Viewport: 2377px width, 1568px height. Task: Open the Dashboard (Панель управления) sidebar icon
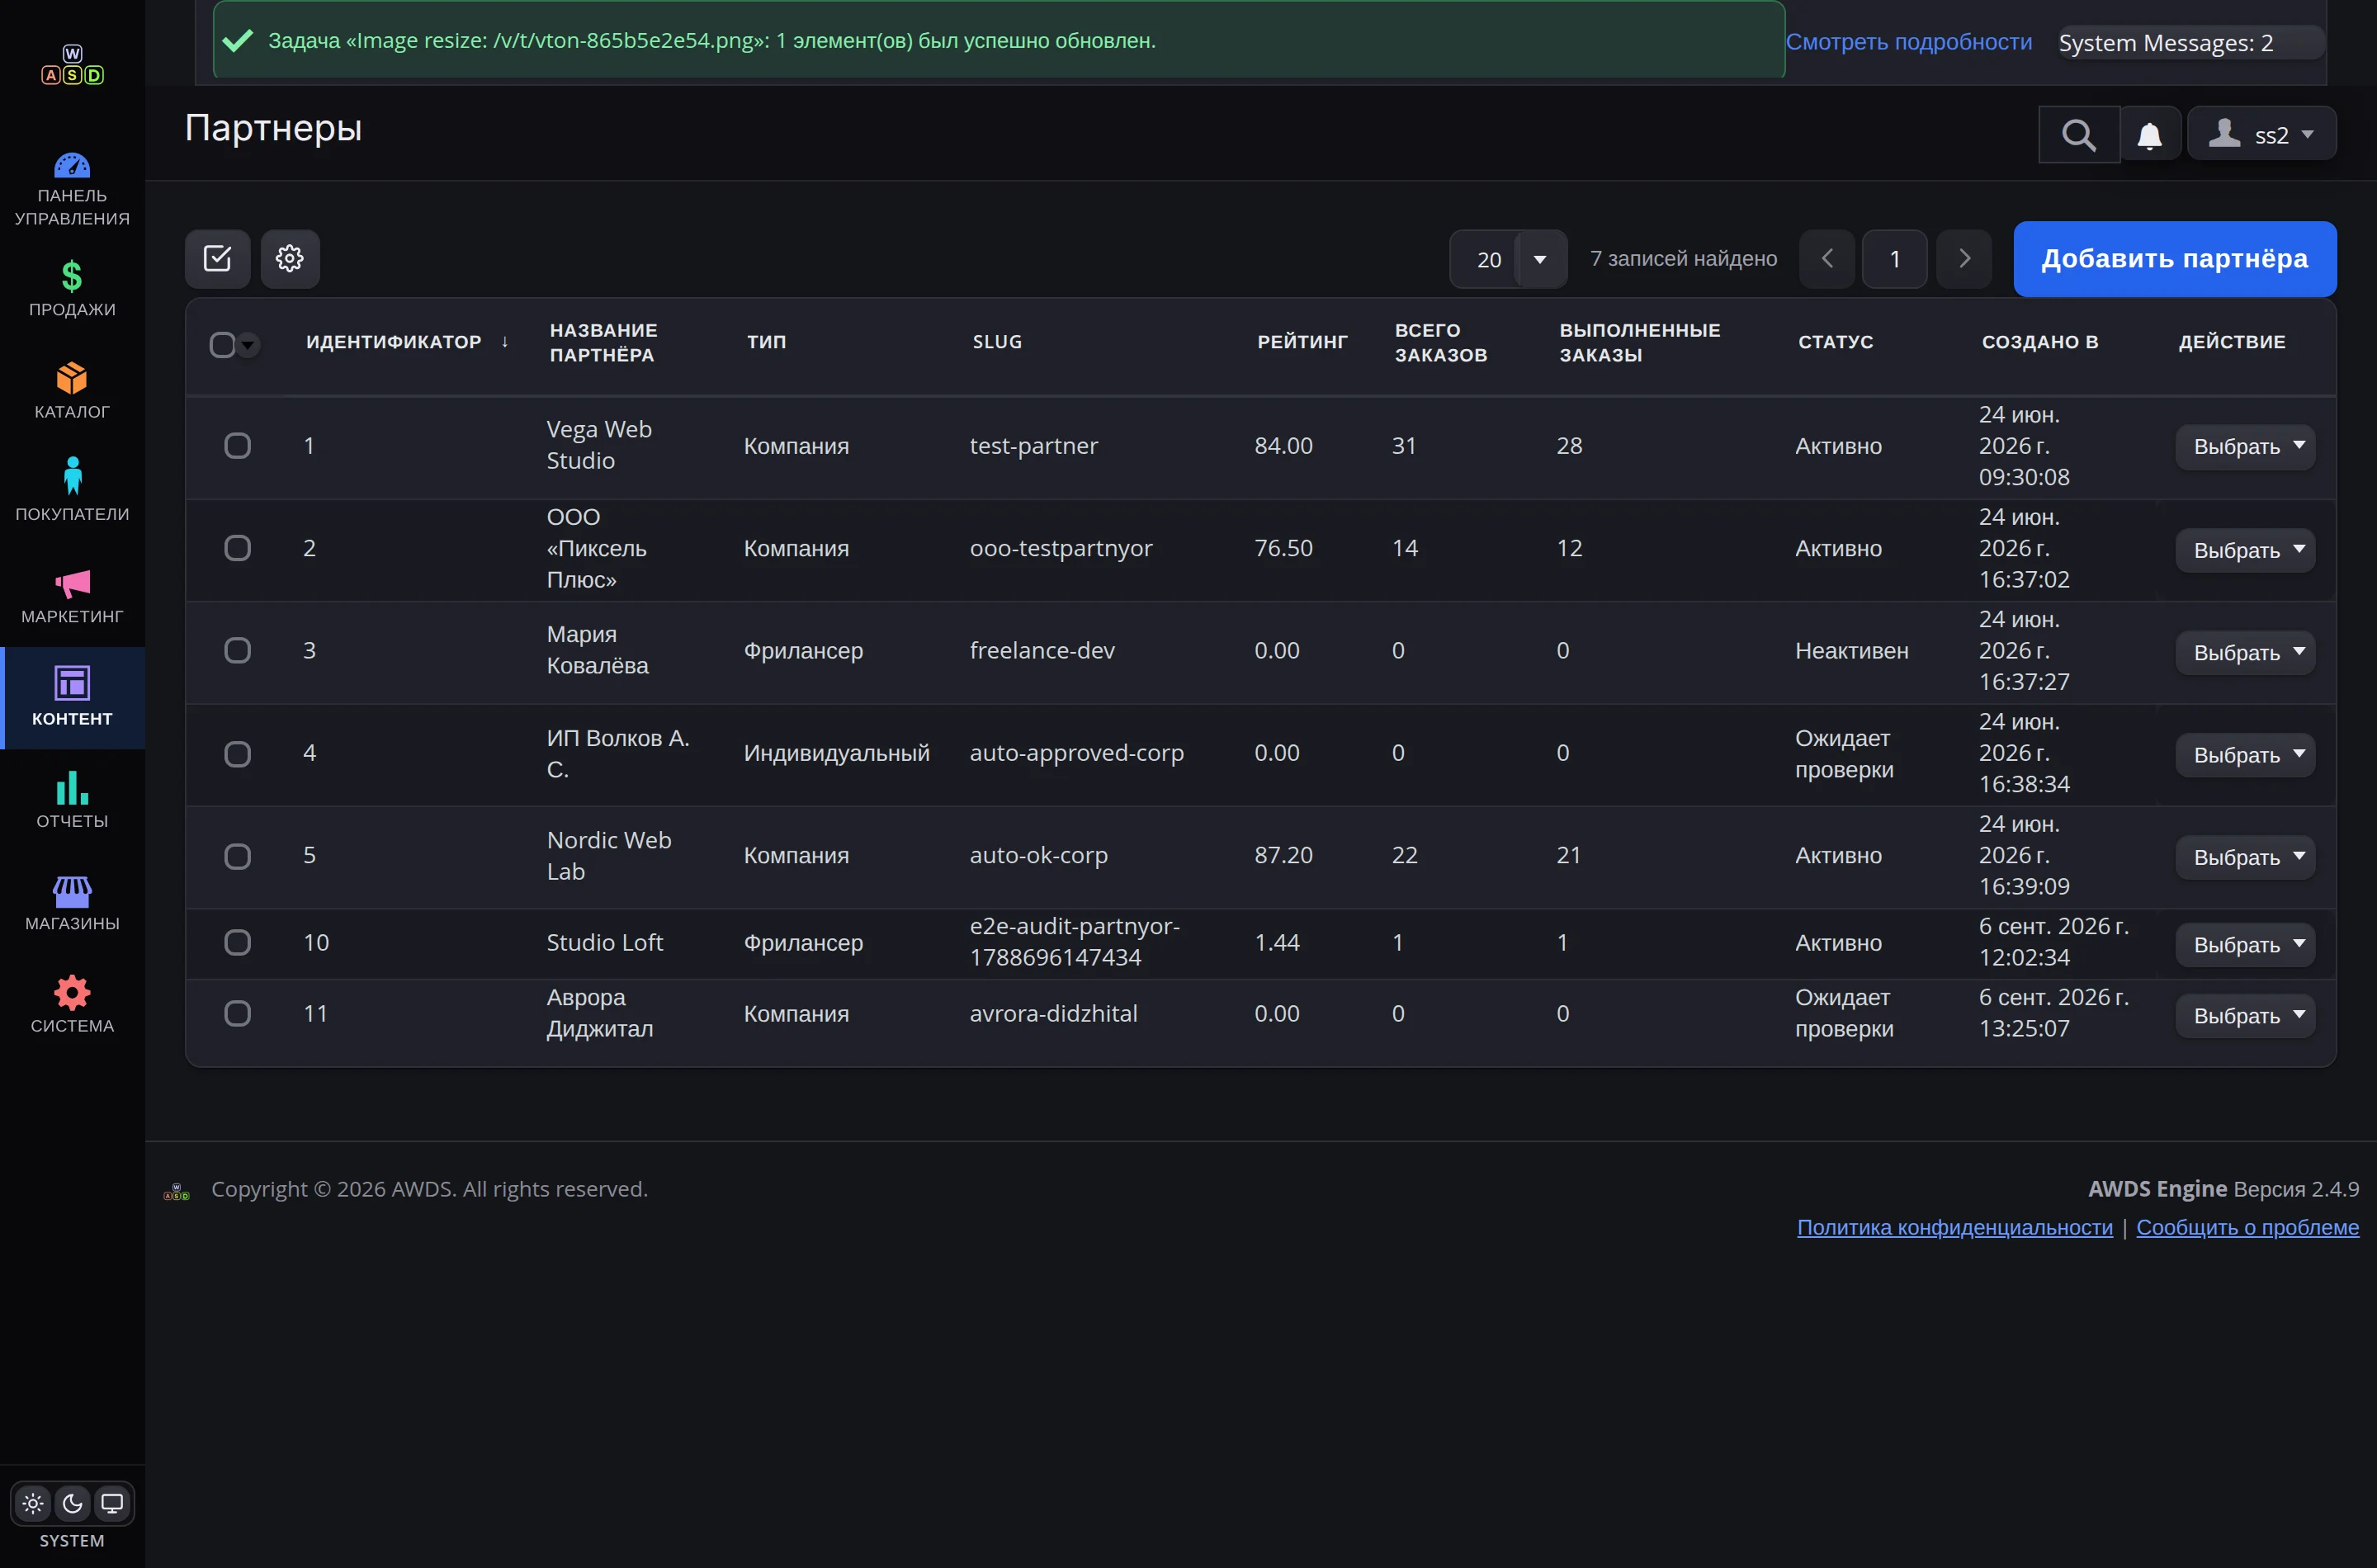[x=72, y=188]
